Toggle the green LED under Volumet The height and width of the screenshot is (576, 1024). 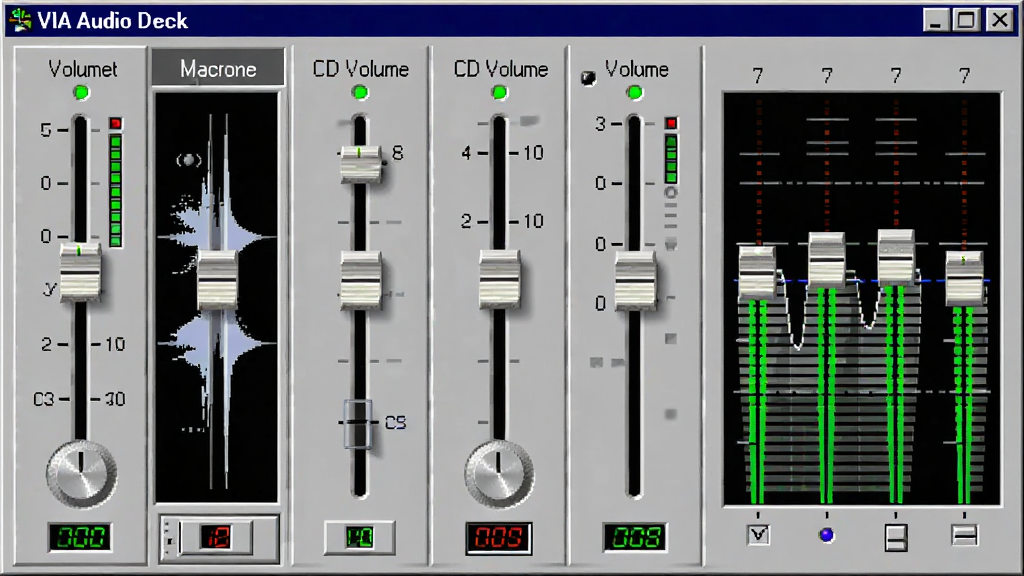point(81,93)
